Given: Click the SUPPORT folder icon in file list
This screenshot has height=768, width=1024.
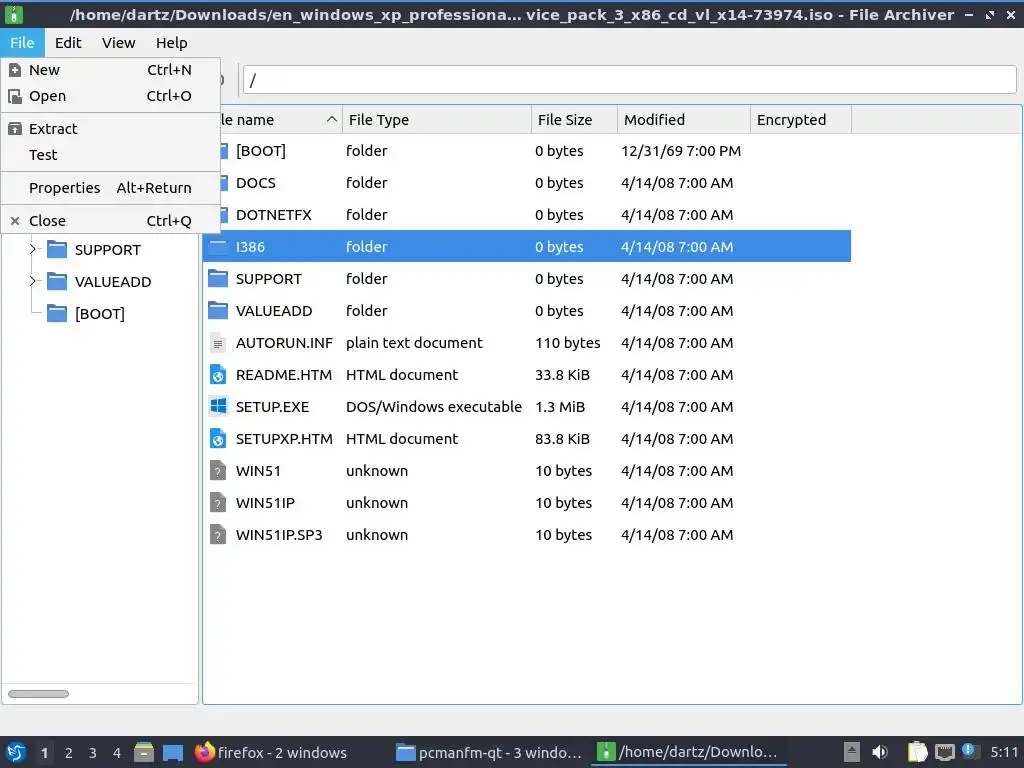Looking at the screenshot, I should [217, 279].
